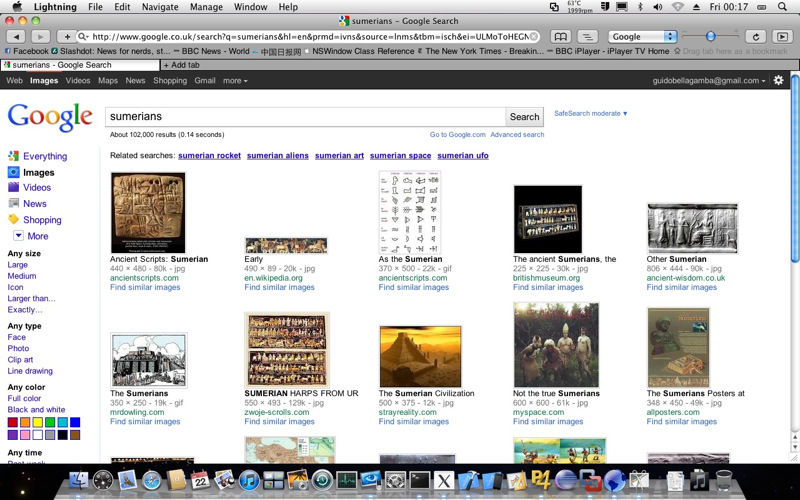Open 'The Sumerian Civilization' ziggurat thumbnail
Image resolution: width=800 pixels, height=500 pixels.
tap(420, 356)
